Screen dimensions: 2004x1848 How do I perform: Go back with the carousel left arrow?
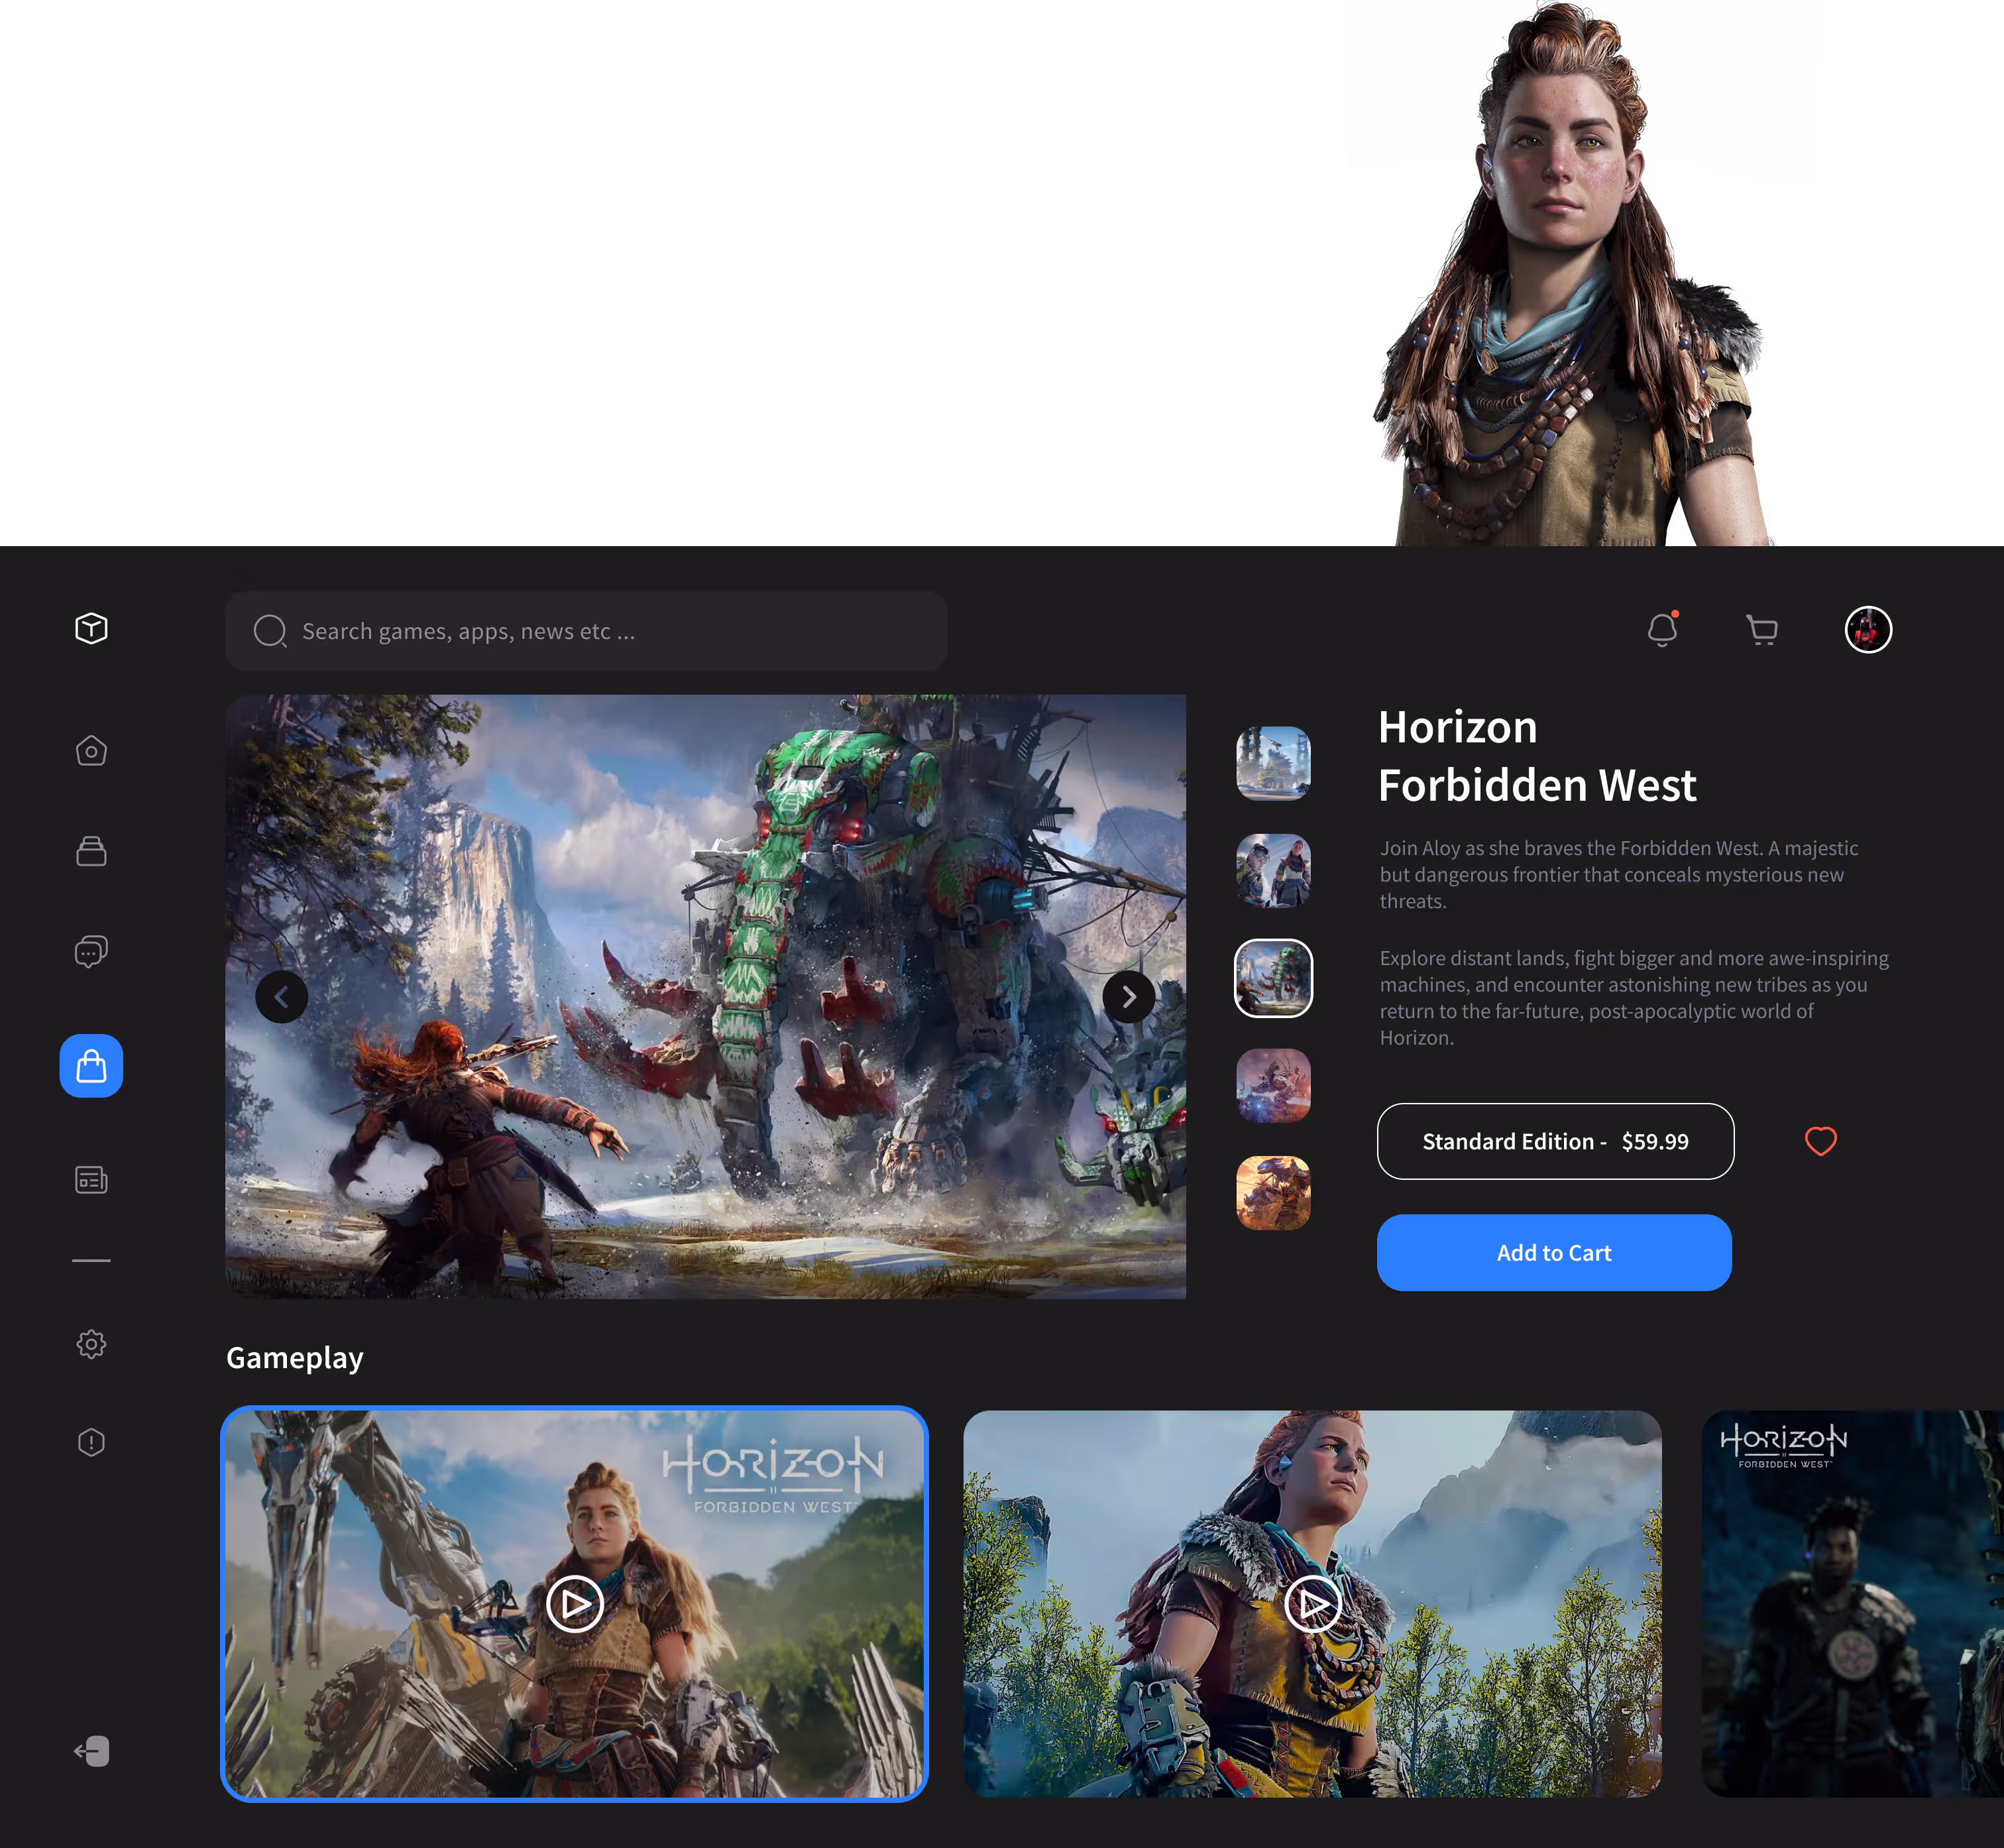click(x=282, y=996)
